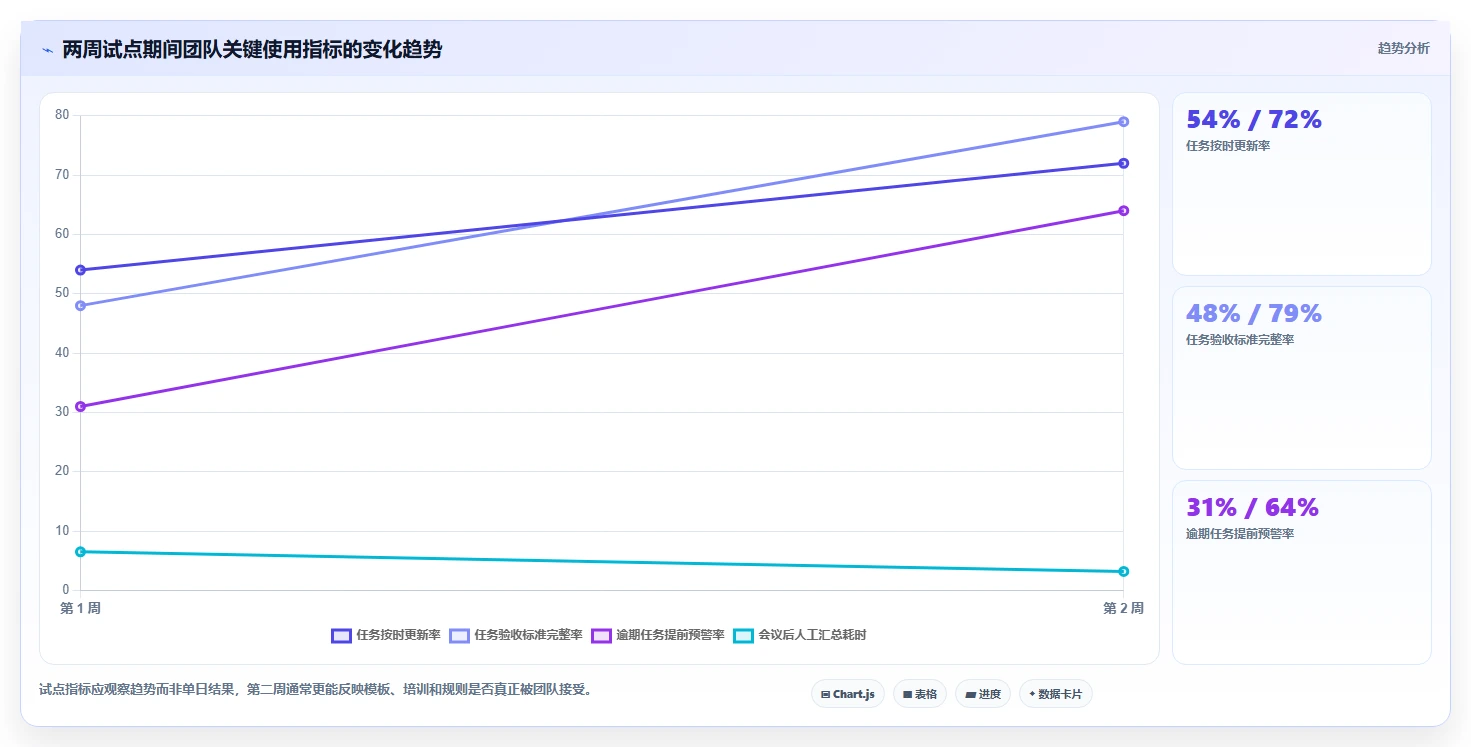The image size is (1471, 747).
Task: Open the 48% / 79% stat card
Action: (x=1301, y=378)
